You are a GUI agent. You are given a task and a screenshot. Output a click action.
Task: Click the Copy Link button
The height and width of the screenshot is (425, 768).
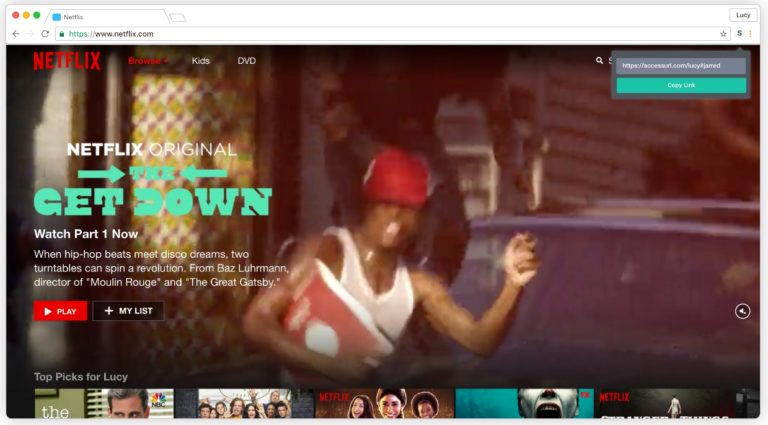[x=681, y=85]
